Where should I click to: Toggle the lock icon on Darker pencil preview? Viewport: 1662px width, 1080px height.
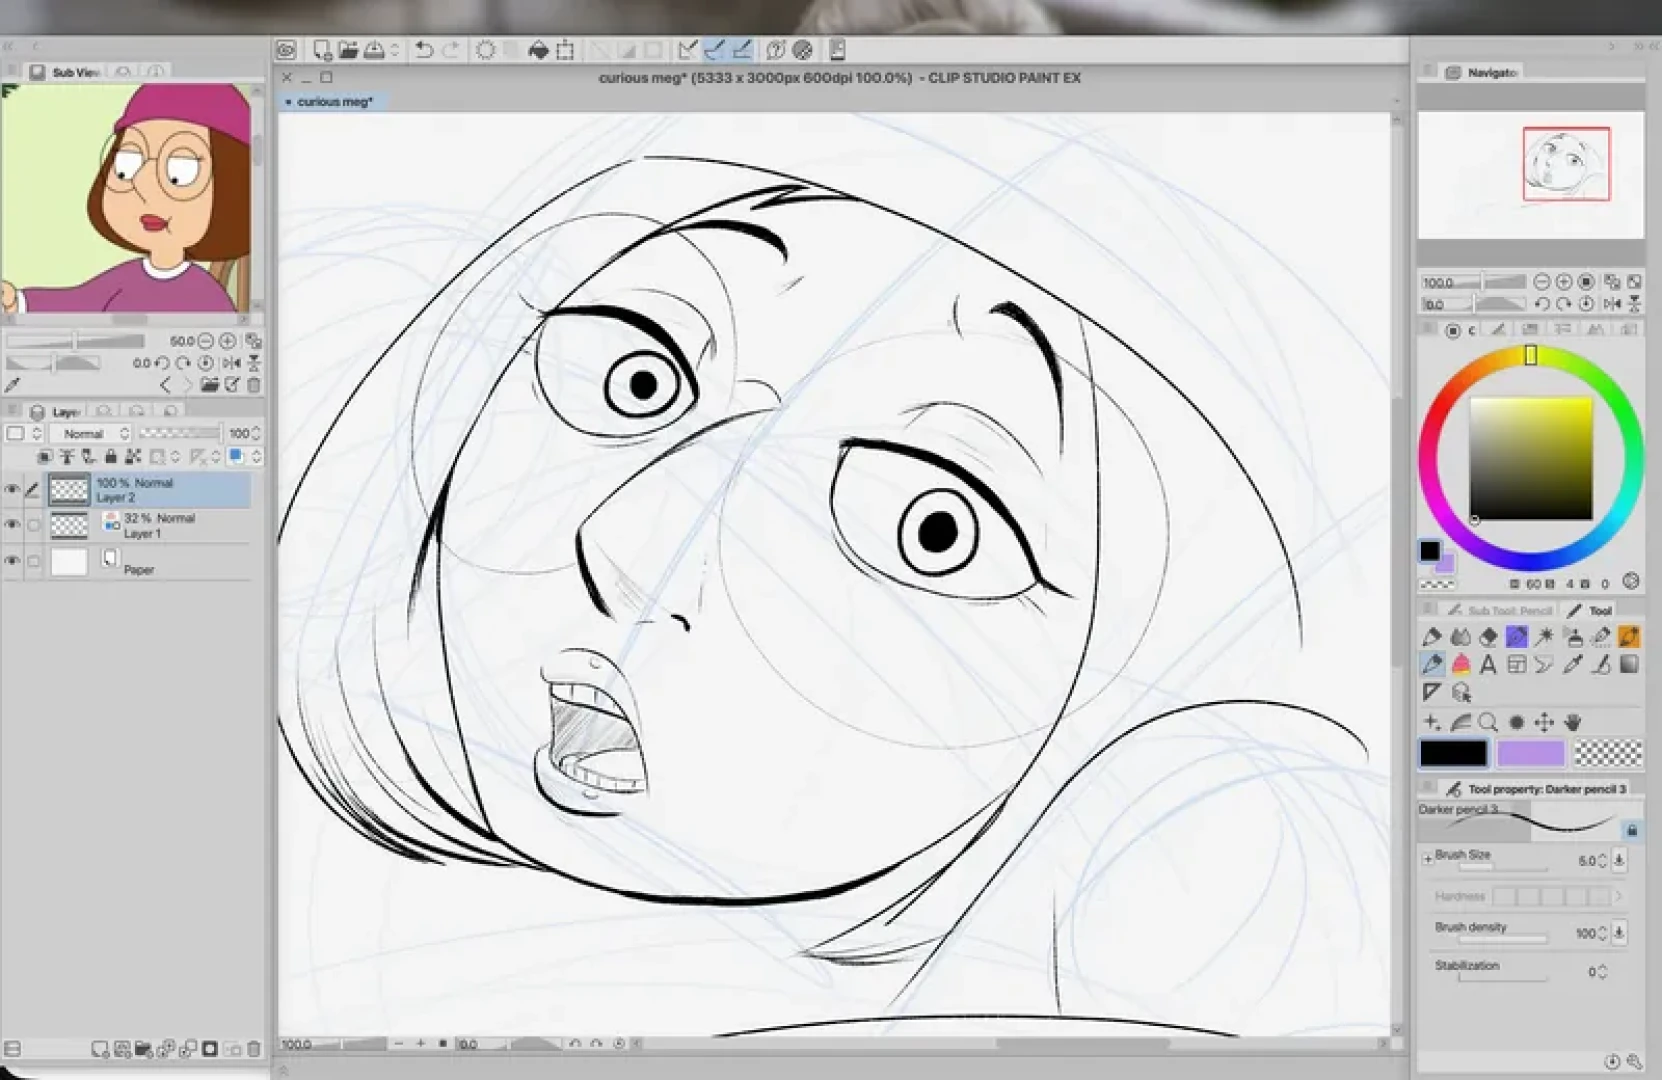click(x=1632, y=830)
